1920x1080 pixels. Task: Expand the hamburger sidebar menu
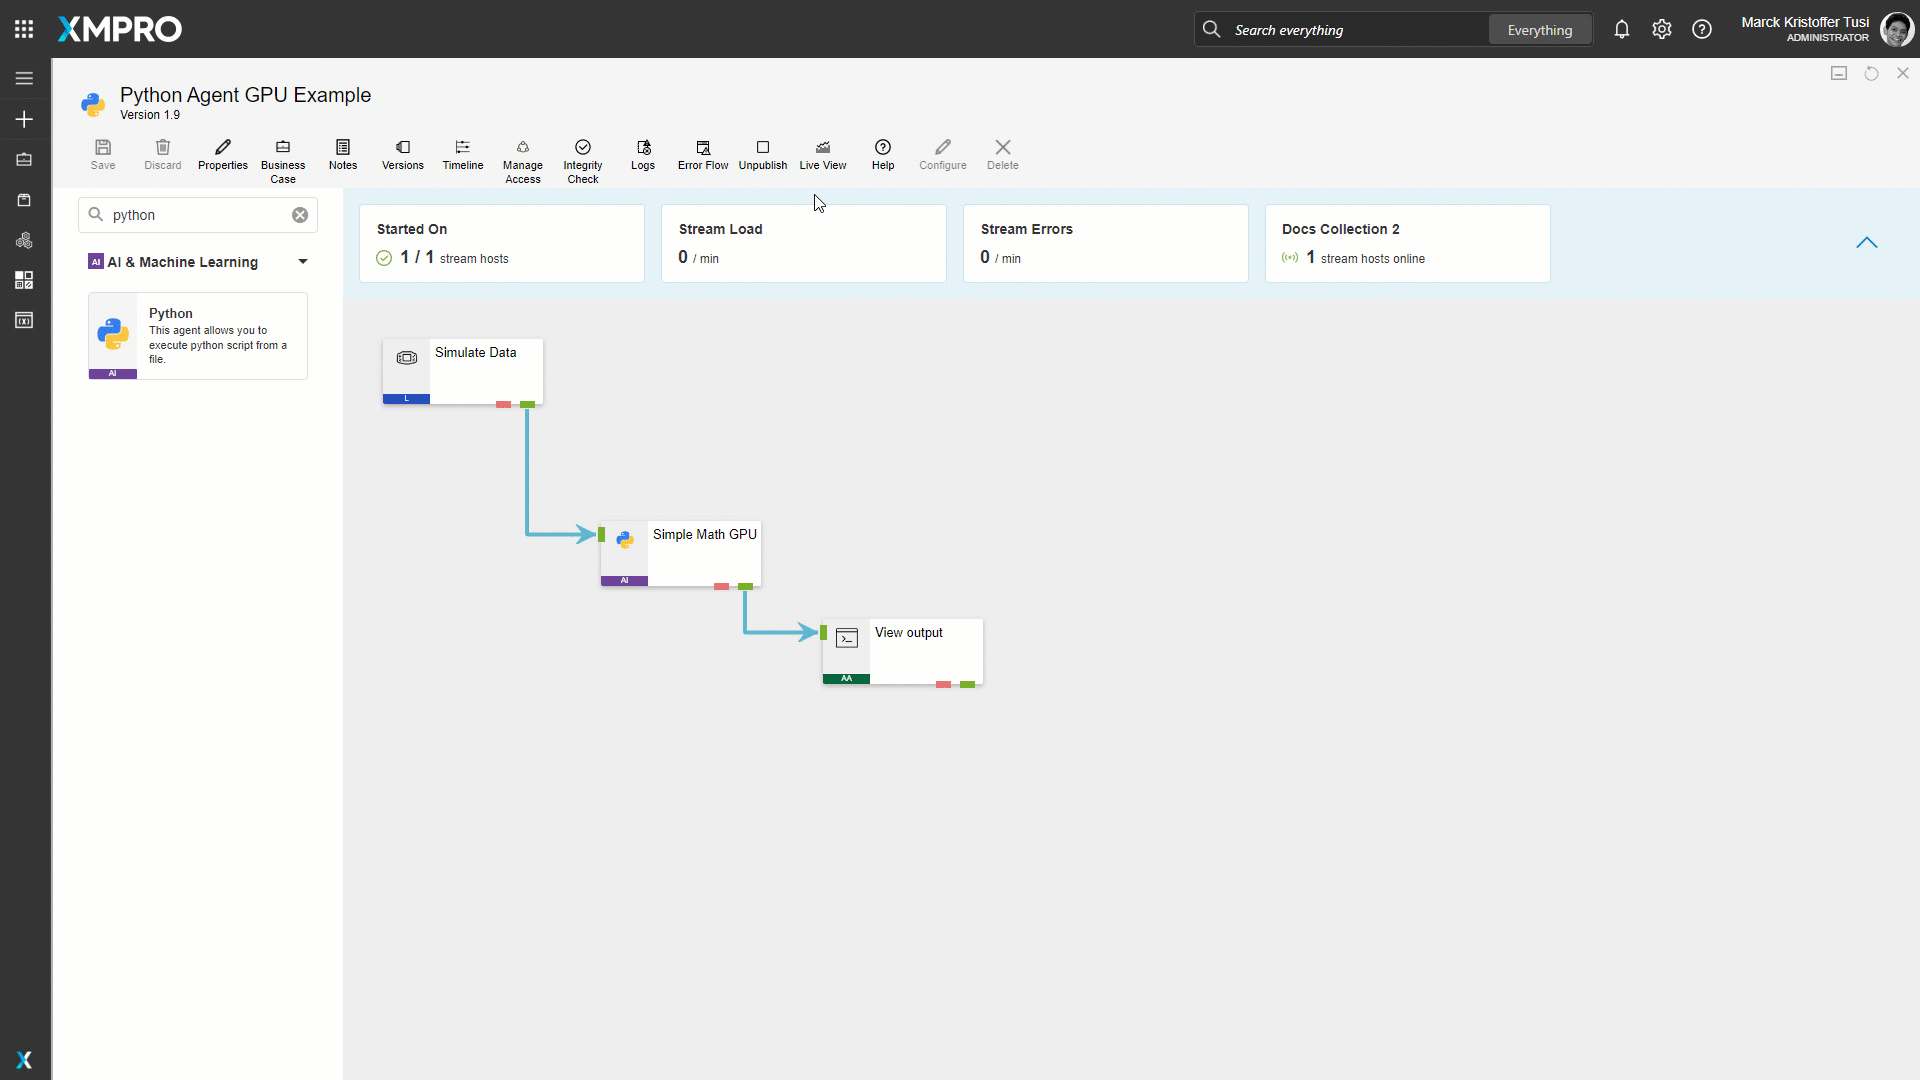pyautogui.click(x=24, y=78)
